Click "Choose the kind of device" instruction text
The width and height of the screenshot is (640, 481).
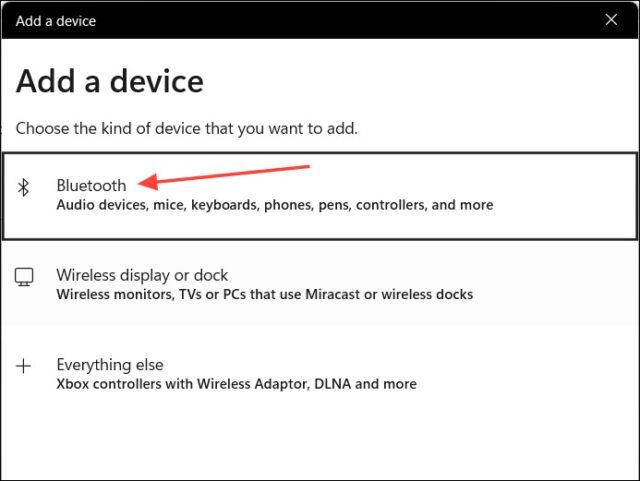point(187,129)
